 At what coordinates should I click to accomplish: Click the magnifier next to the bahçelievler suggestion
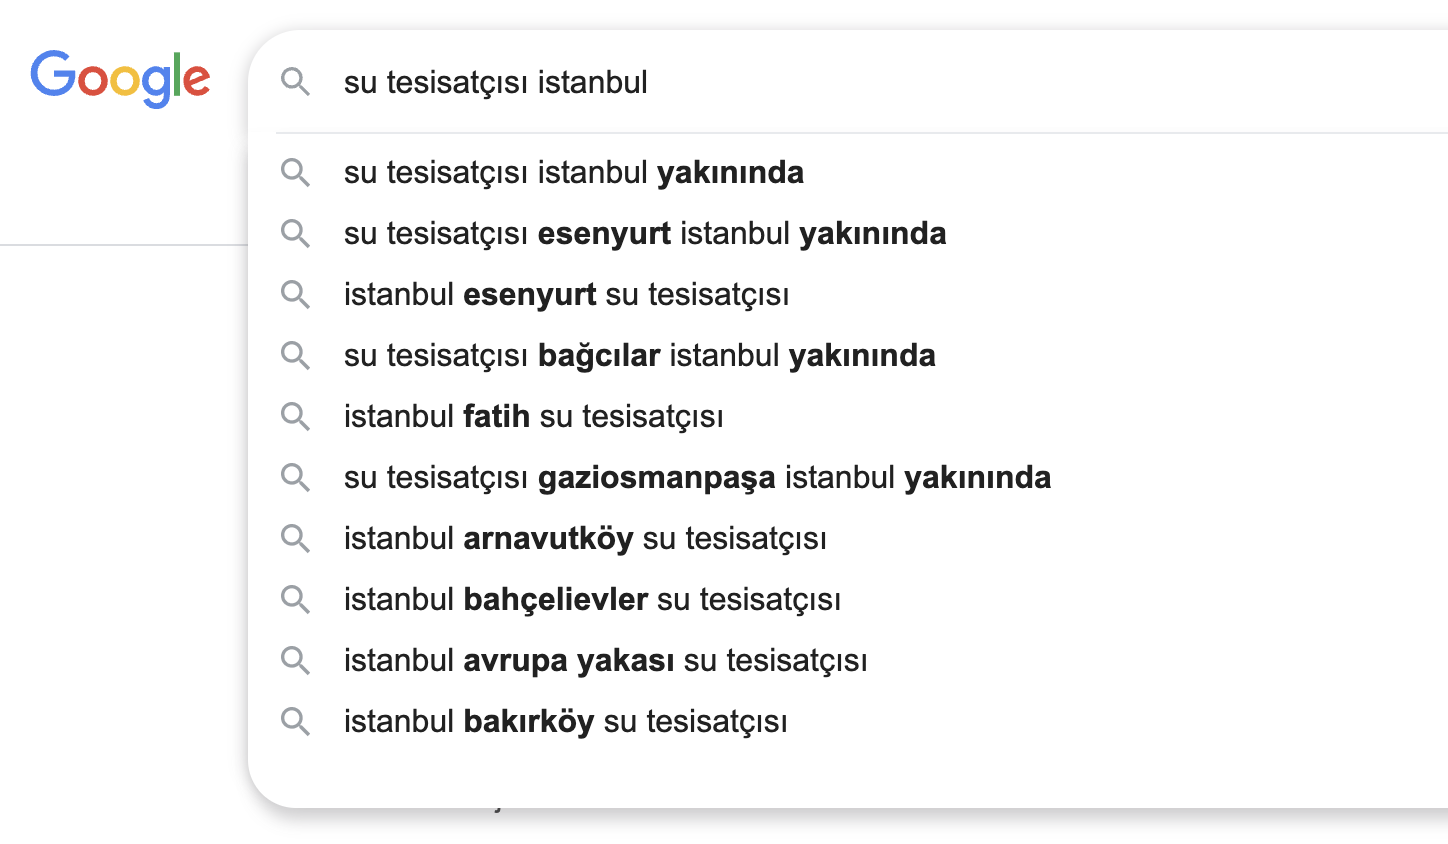click(296, 599)
